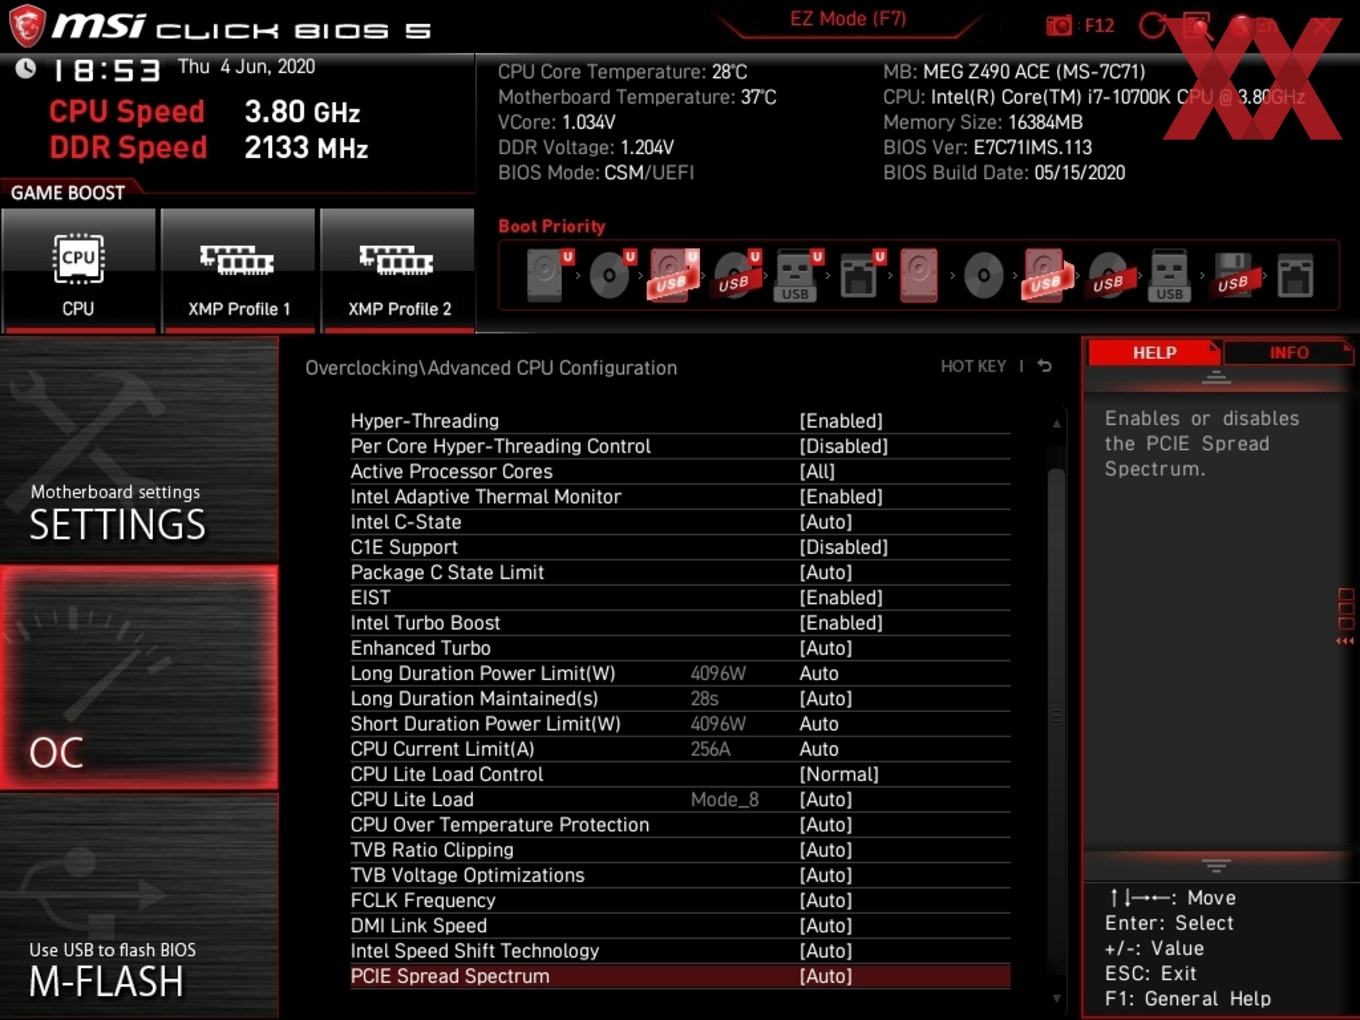The image size is (1360, 1020).
Task: Select the legacy CD/DVD disc boot icon
Action: click(983, 275)
